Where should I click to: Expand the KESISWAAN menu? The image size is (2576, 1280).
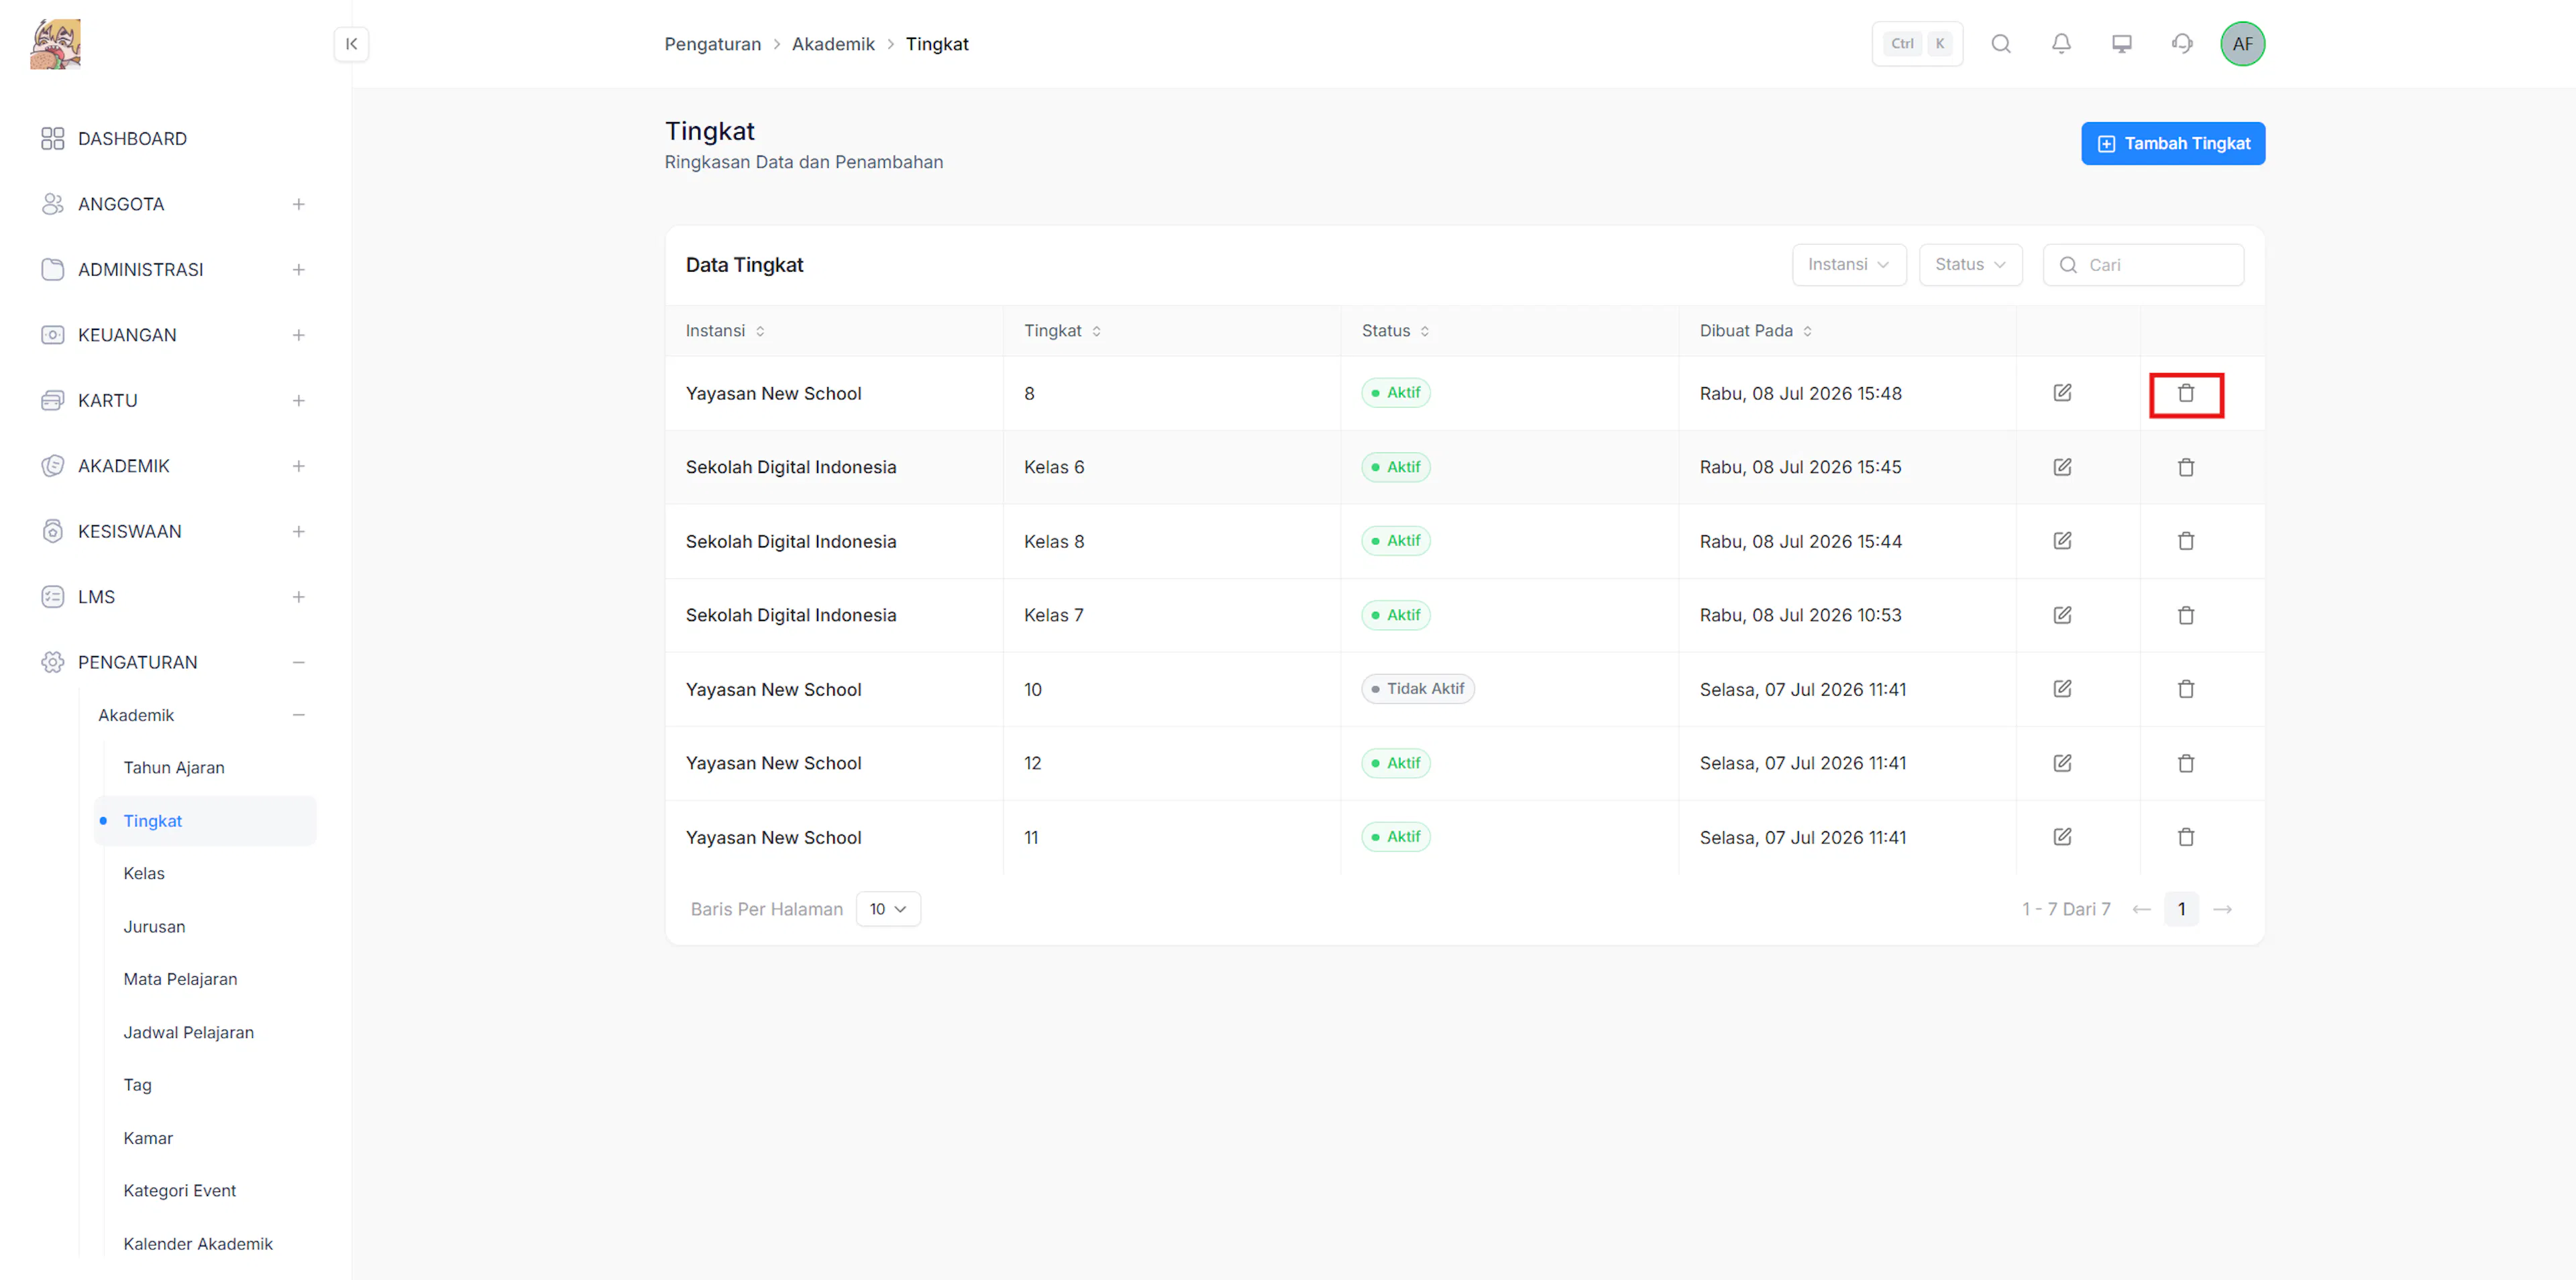(x=298, y=532)
